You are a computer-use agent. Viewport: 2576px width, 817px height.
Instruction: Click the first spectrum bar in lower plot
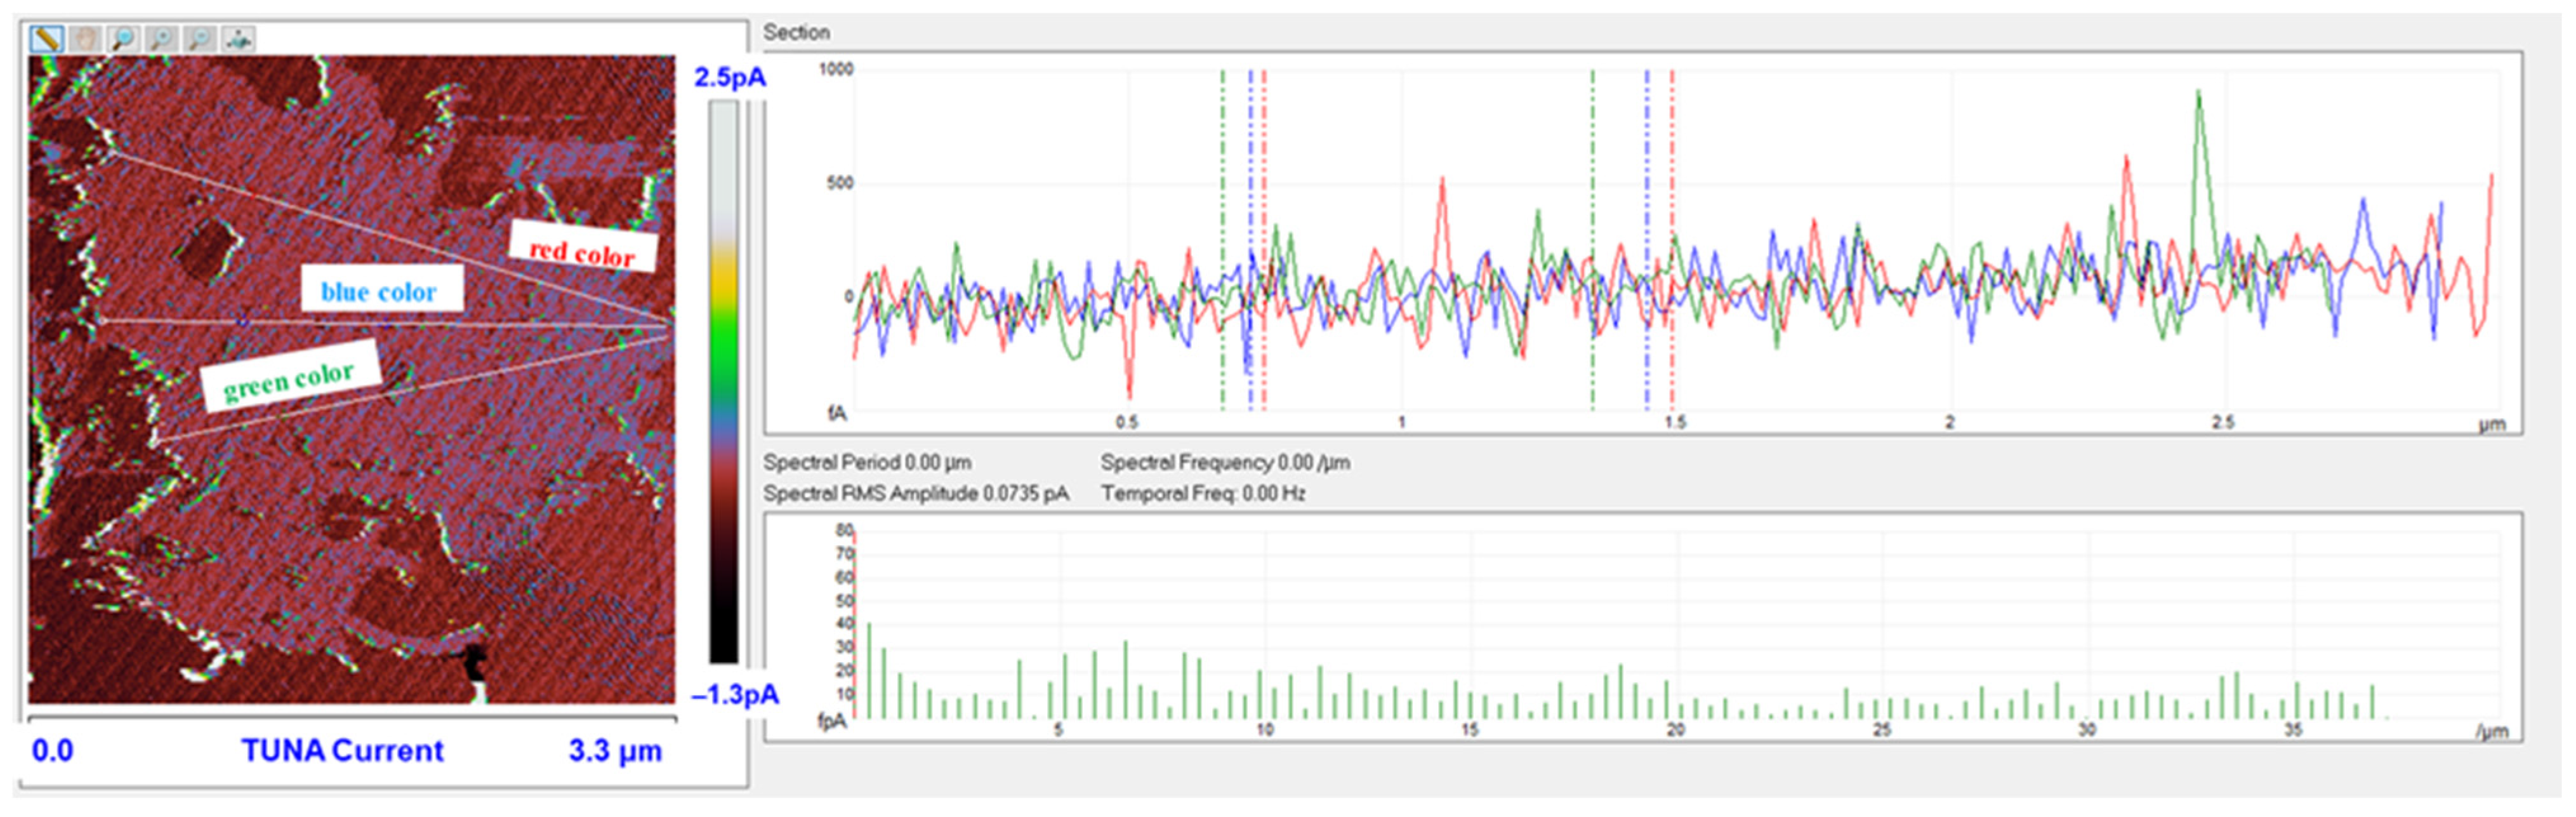[869, 670]
